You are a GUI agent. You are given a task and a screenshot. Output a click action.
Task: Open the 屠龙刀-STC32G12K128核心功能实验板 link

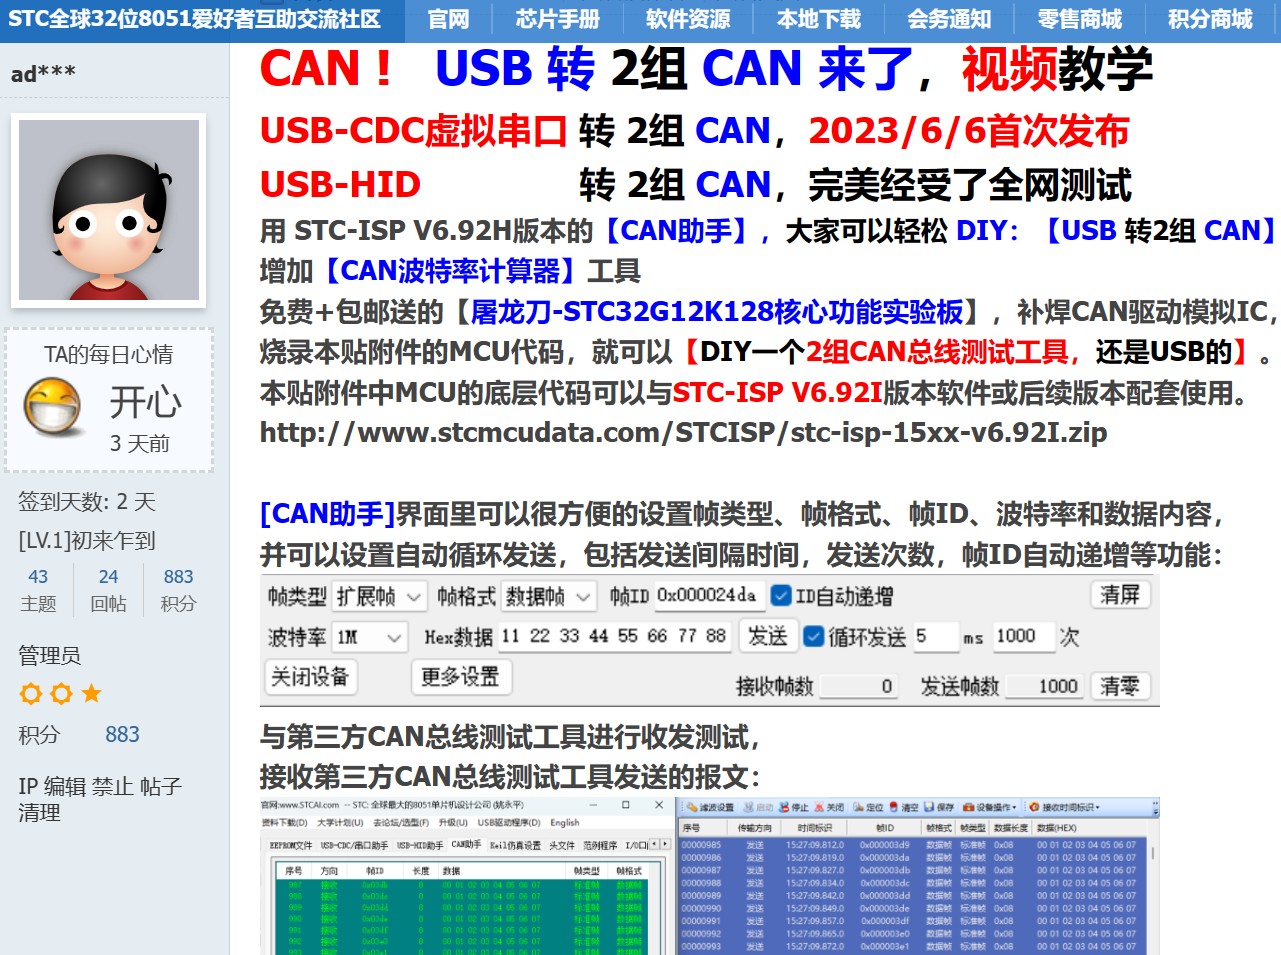(x=717, y=312)
